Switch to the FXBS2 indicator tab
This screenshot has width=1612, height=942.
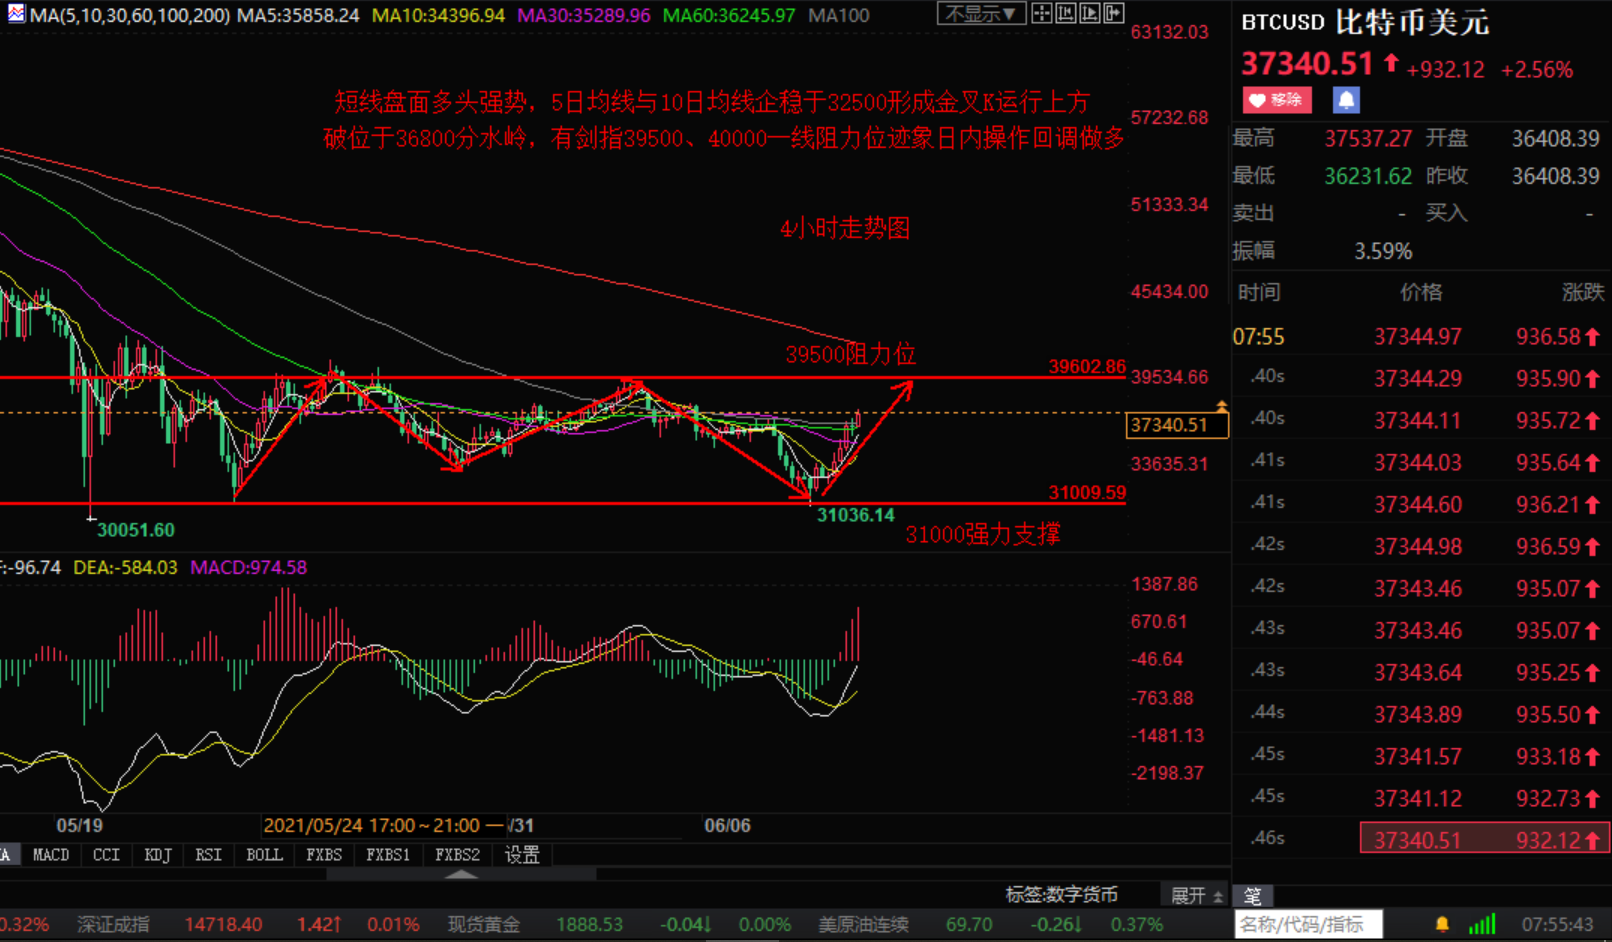click(x=457, y=855)
